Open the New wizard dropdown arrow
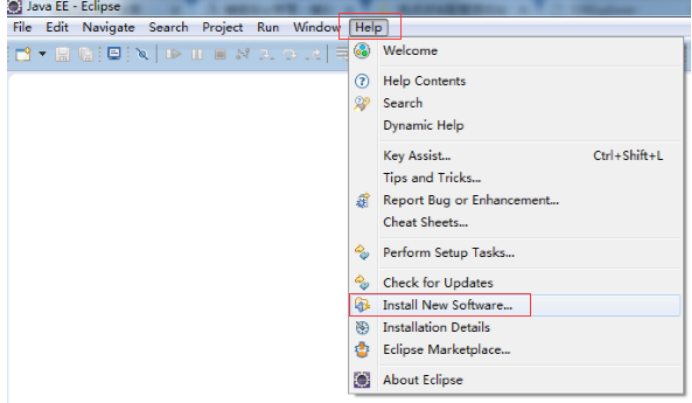This screenshot has width=692, height=403. pyautogui.click(x=42, y=54)
